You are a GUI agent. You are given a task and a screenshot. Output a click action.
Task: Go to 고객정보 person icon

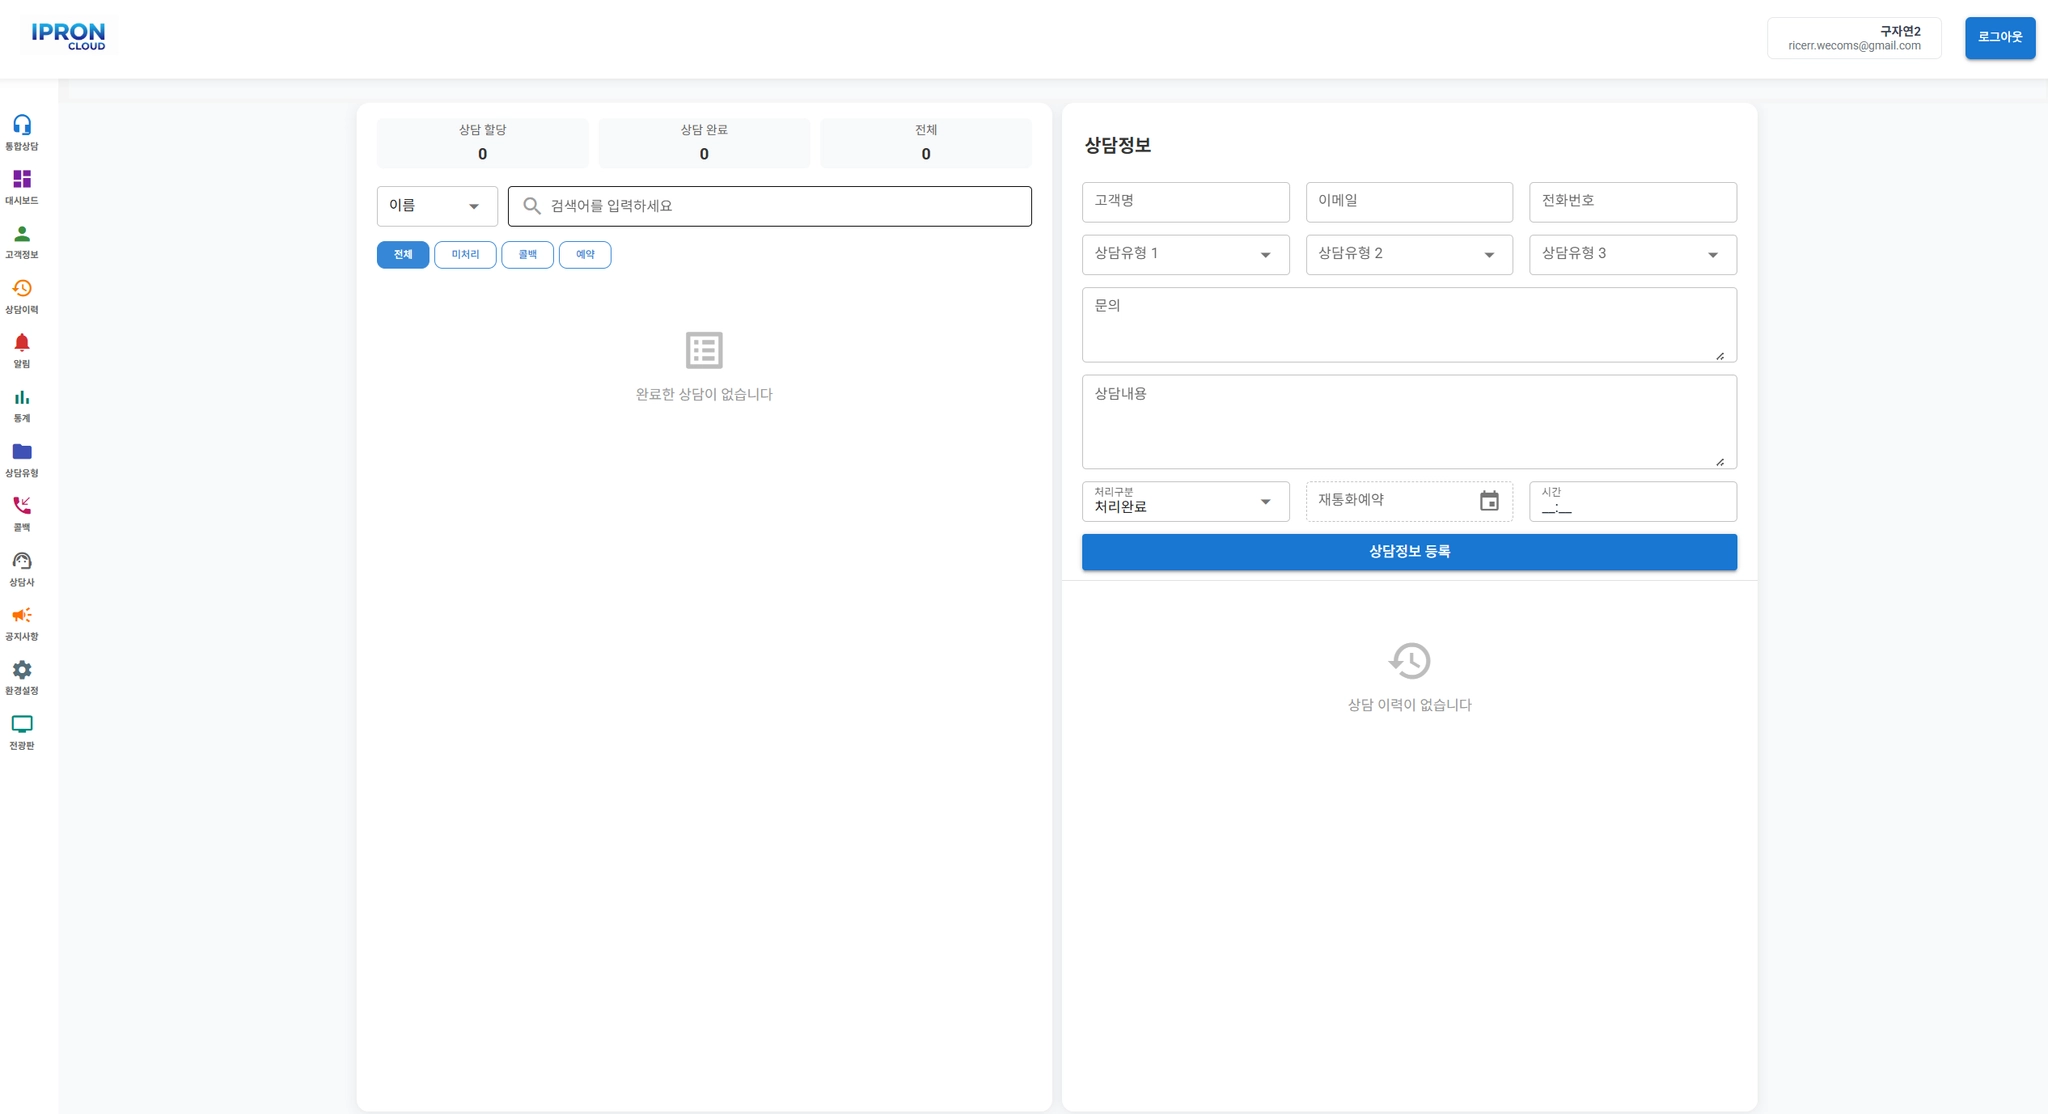(x=22, y=234)
